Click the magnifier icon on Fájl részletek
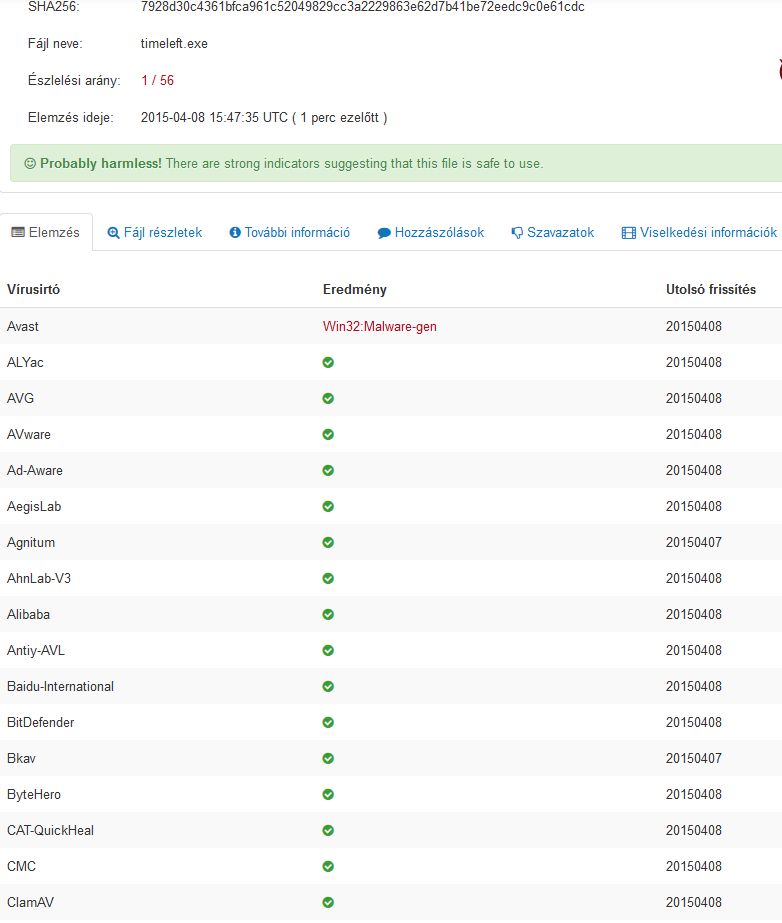This screenshot has height=923, width=782. [113, 233]
